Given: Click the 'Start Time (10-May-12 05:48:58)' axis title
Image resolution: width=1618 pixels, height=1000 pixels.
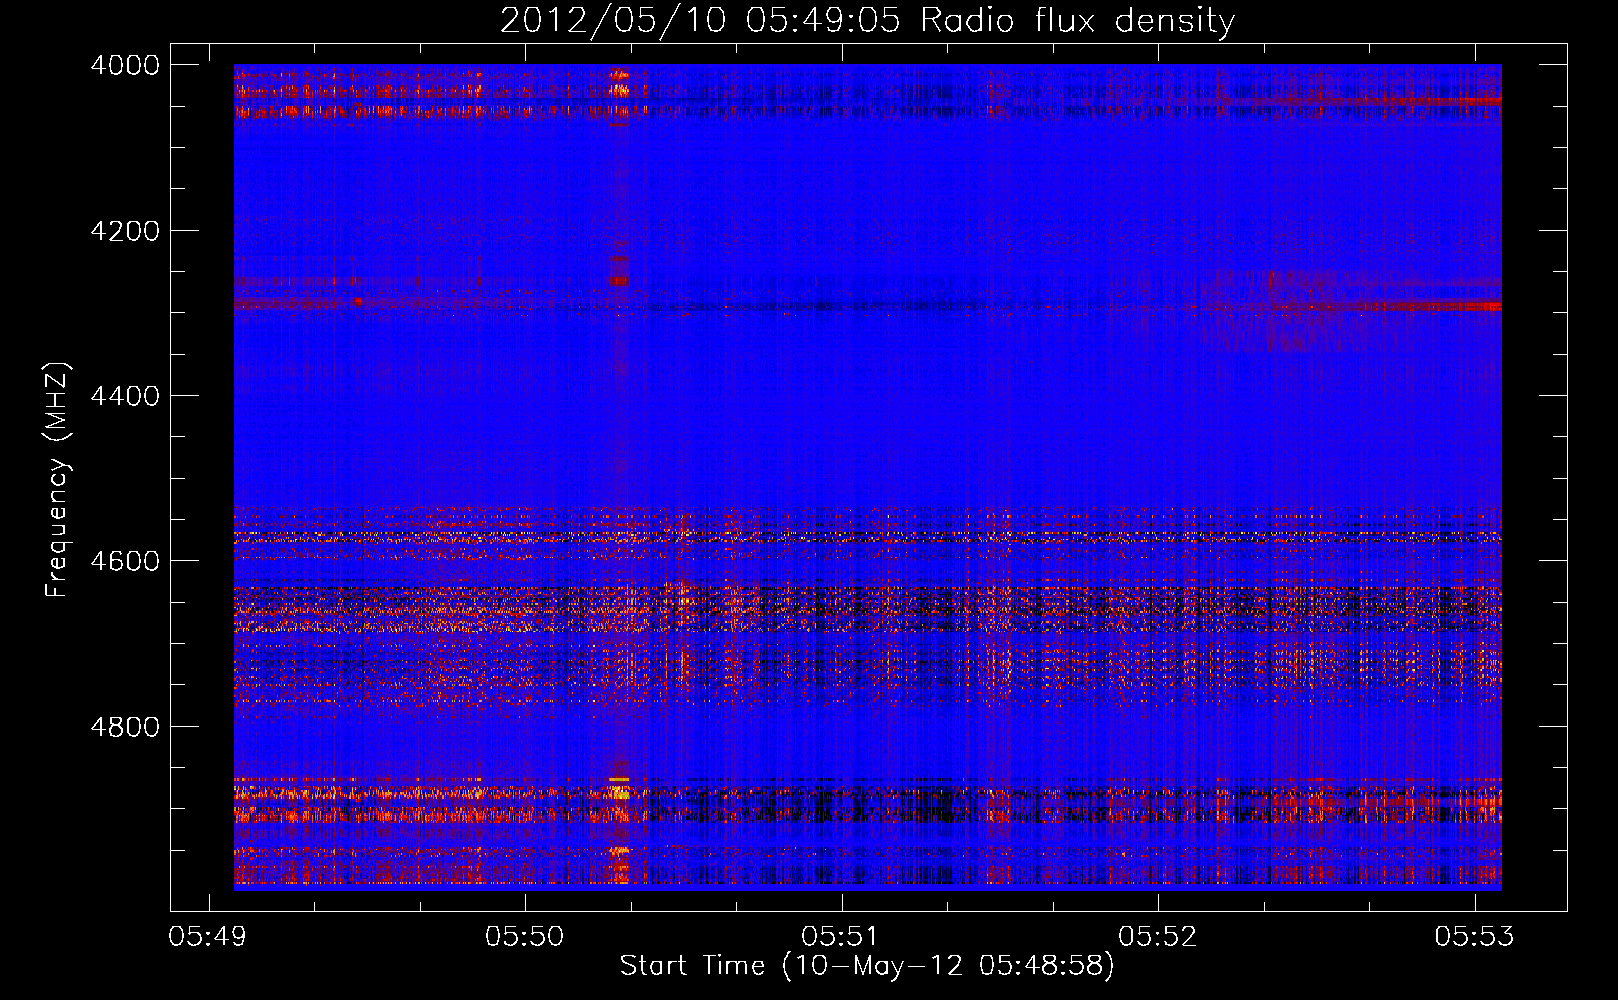Looking at the screenshot, I should coord(867,966).
